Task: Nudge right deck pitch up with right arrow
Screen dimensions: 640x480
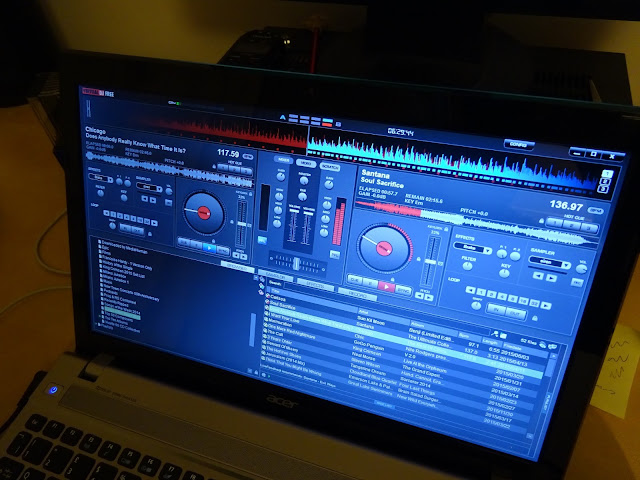Action: click(x=429, y=298)
